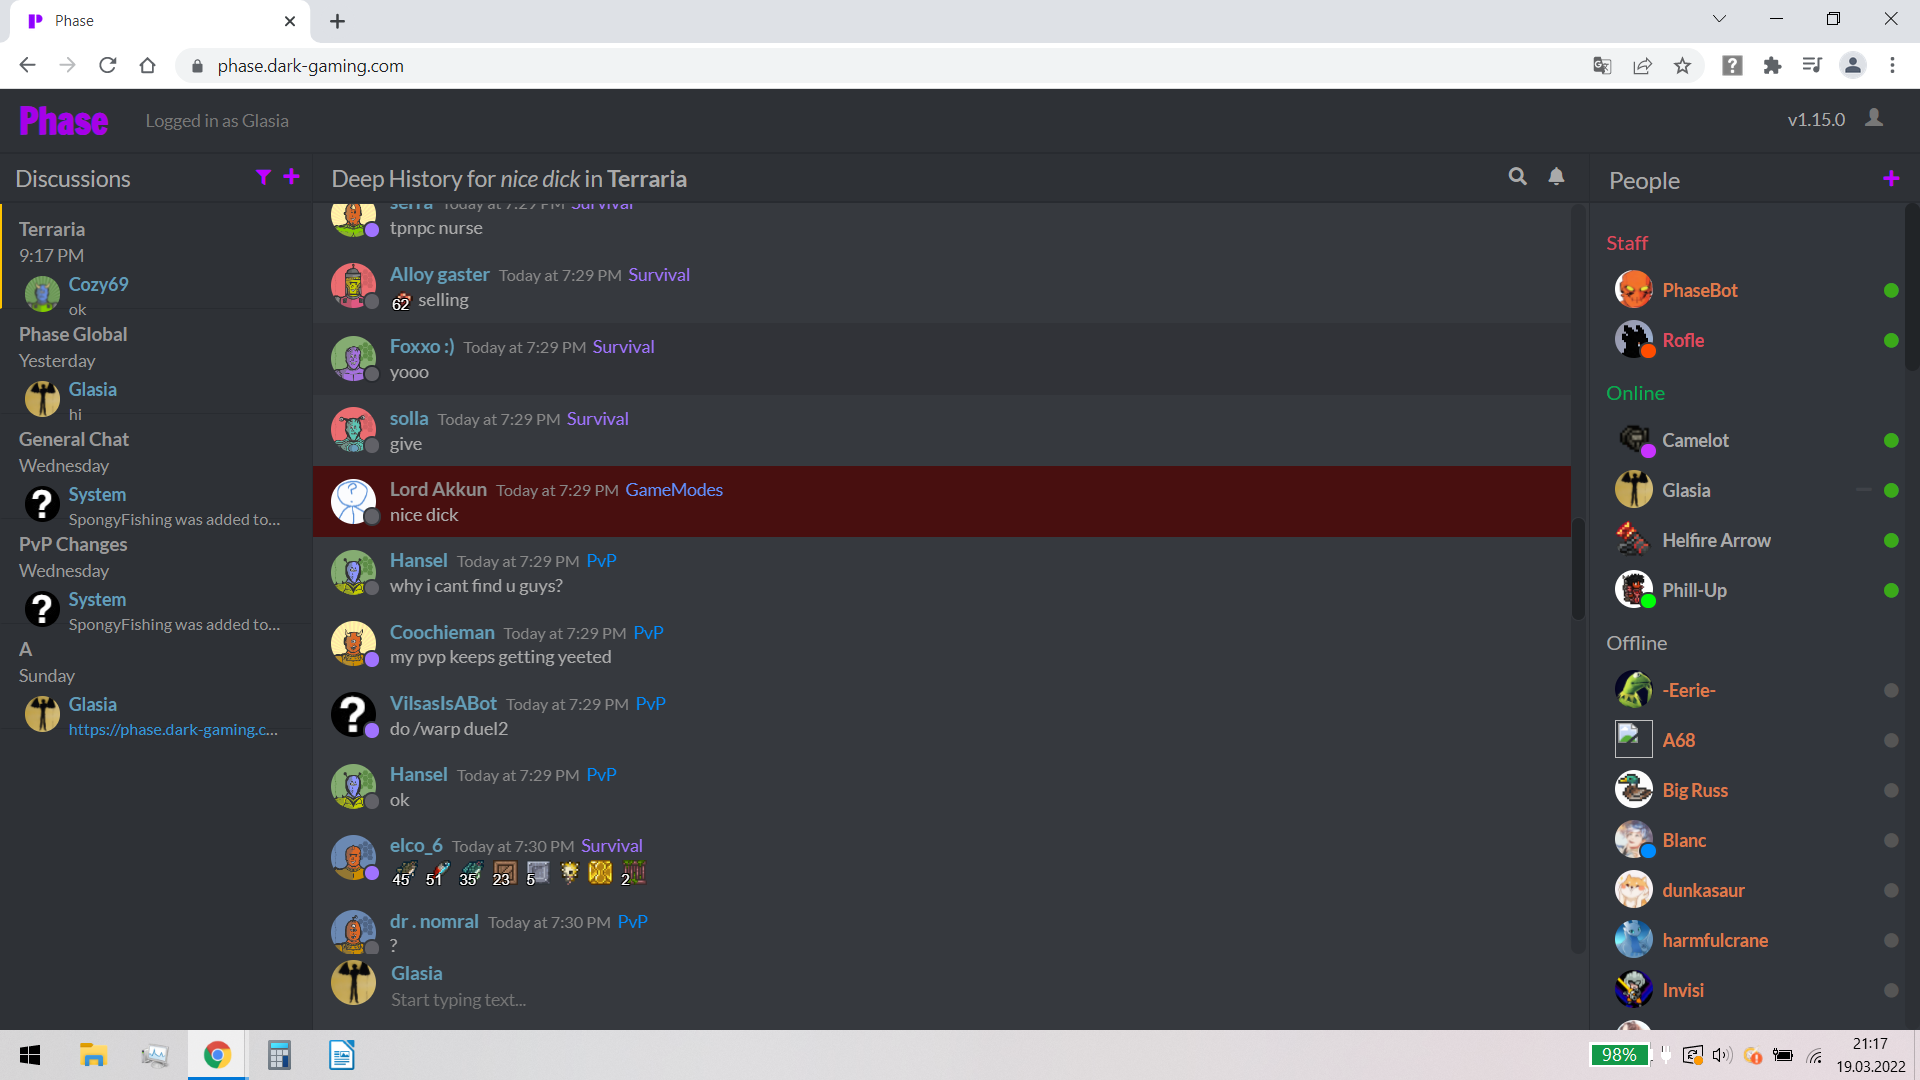Click Alloy gaster's avatar
Viewport: 1920px width, 1080px height.
tap(353, 286)
